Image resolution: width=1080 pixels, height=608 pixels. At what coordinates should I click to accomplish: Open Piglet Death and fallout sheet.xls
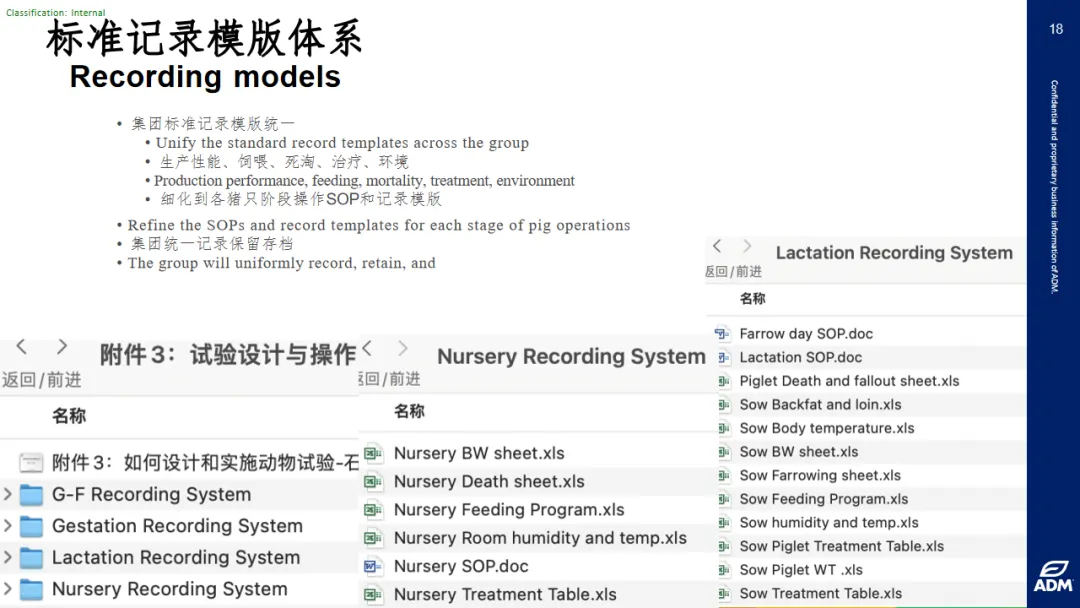[x=849, y=381]
